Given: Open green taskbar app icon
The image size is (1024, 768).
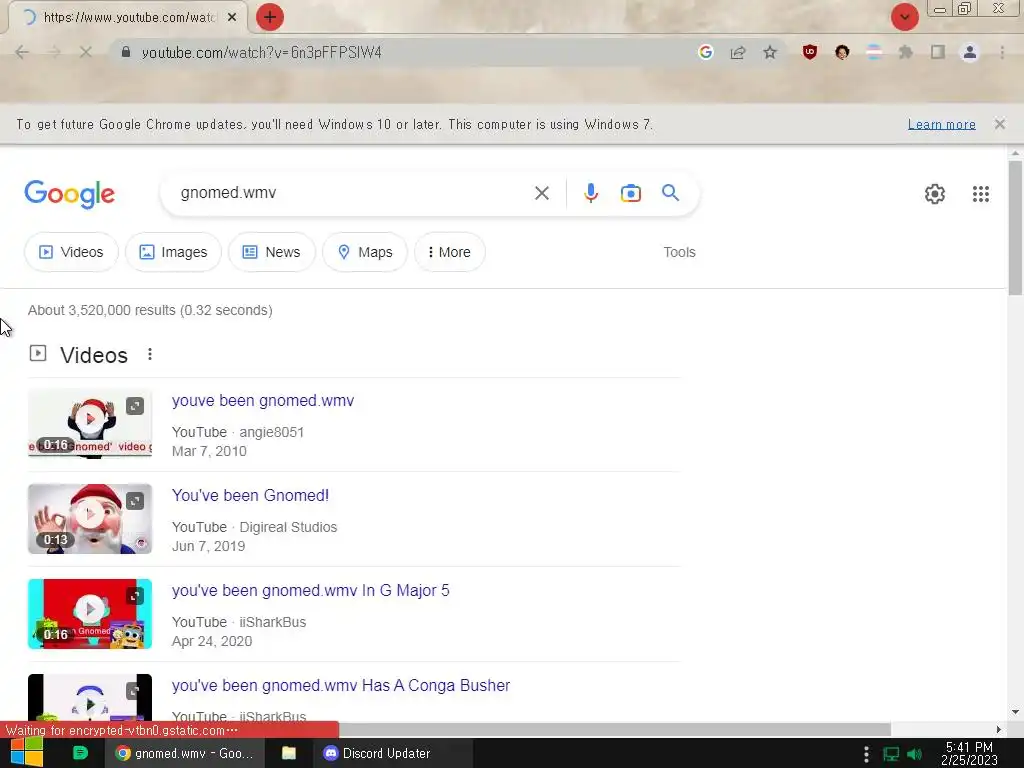Looking at the screenshot, I should [x=80, y=753].
